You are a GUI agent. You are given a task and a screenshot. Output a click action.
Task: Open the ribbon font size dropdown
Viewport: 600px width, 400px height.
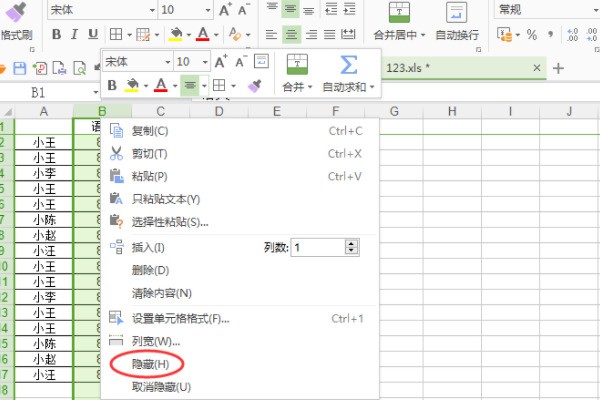(208, 10)
